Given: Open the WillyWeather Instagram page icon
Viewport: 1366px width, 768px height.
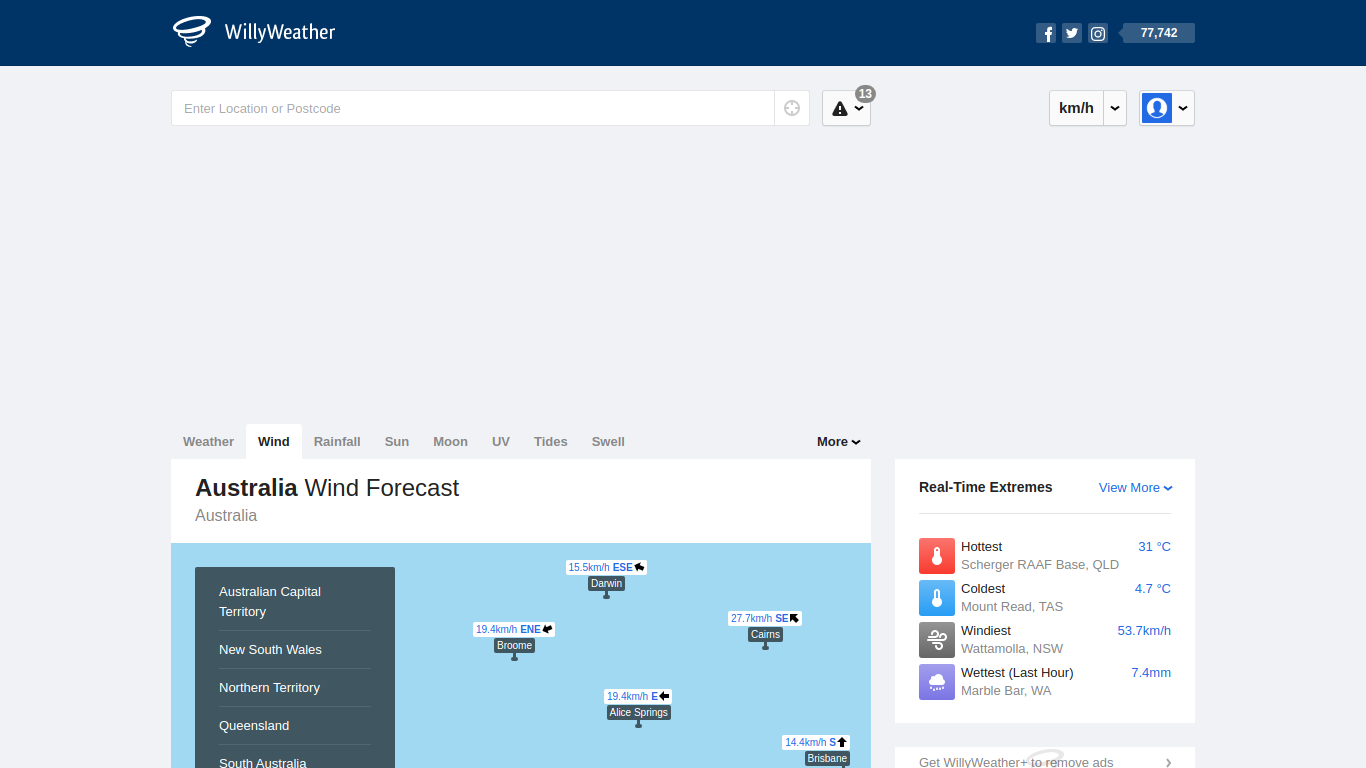Looking at the screenshot, I should point(1098,33).
